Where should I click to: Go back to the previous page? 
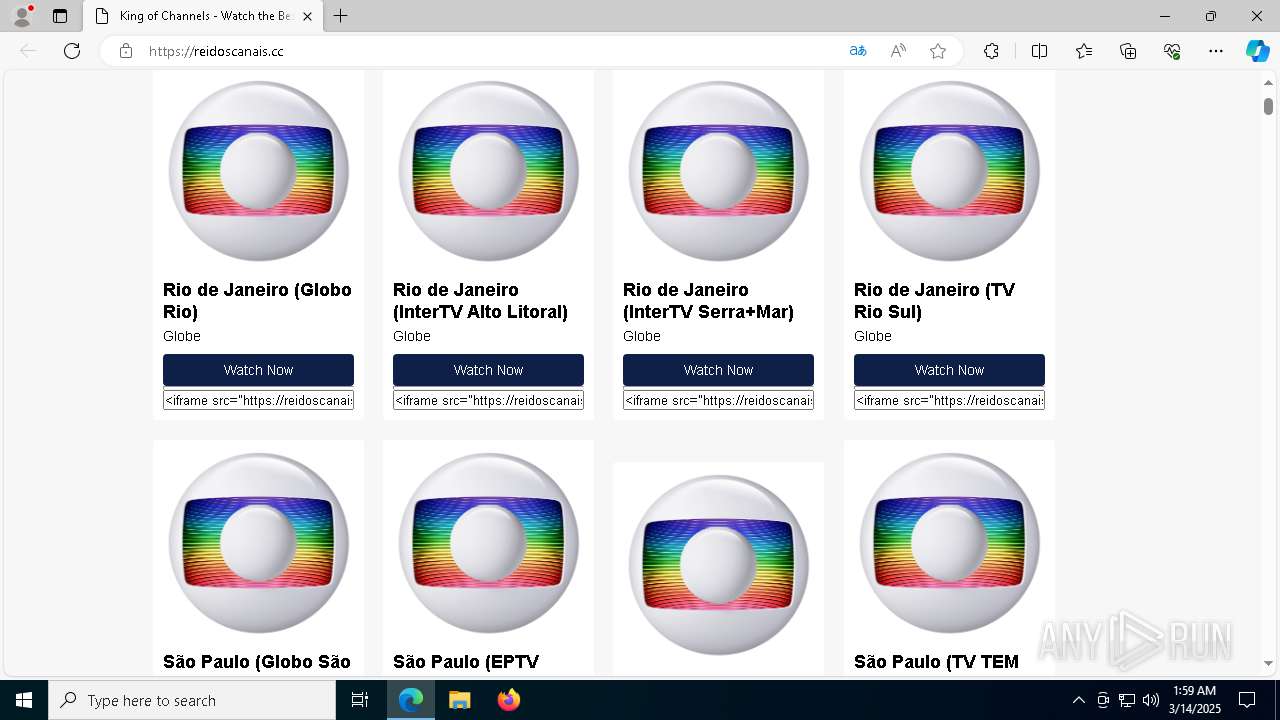pyautogui.click(x=28, y=51)
